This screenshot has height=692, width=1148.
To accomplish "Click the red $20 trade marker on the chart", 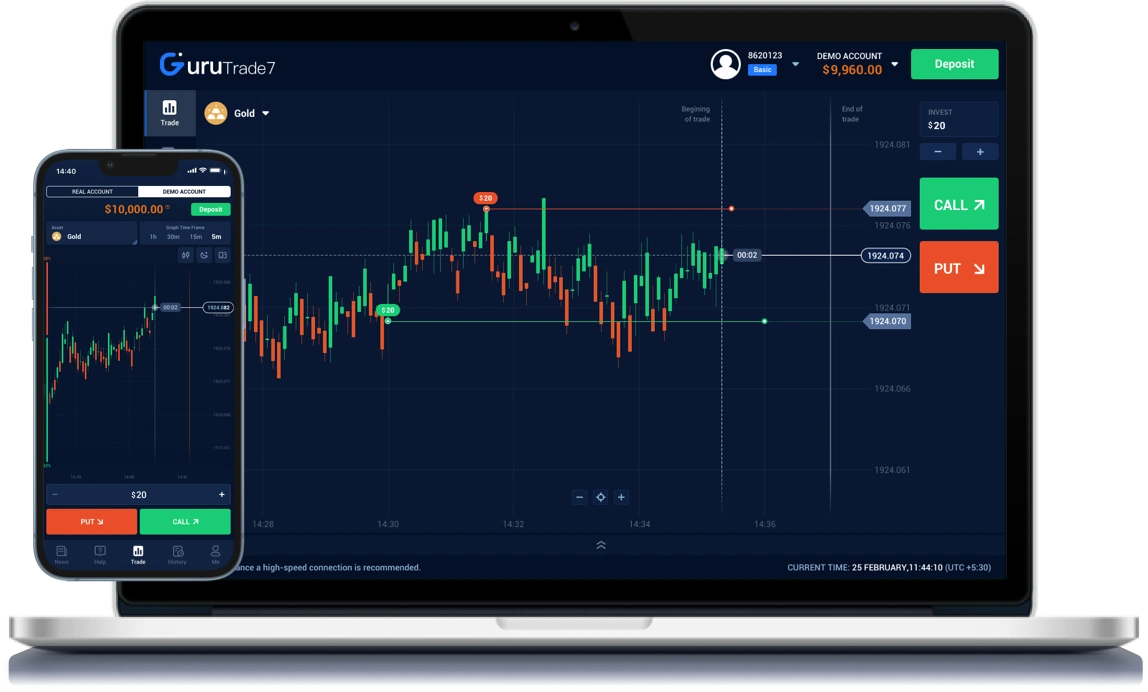I will pyautogui.click(x=485, y=198).
